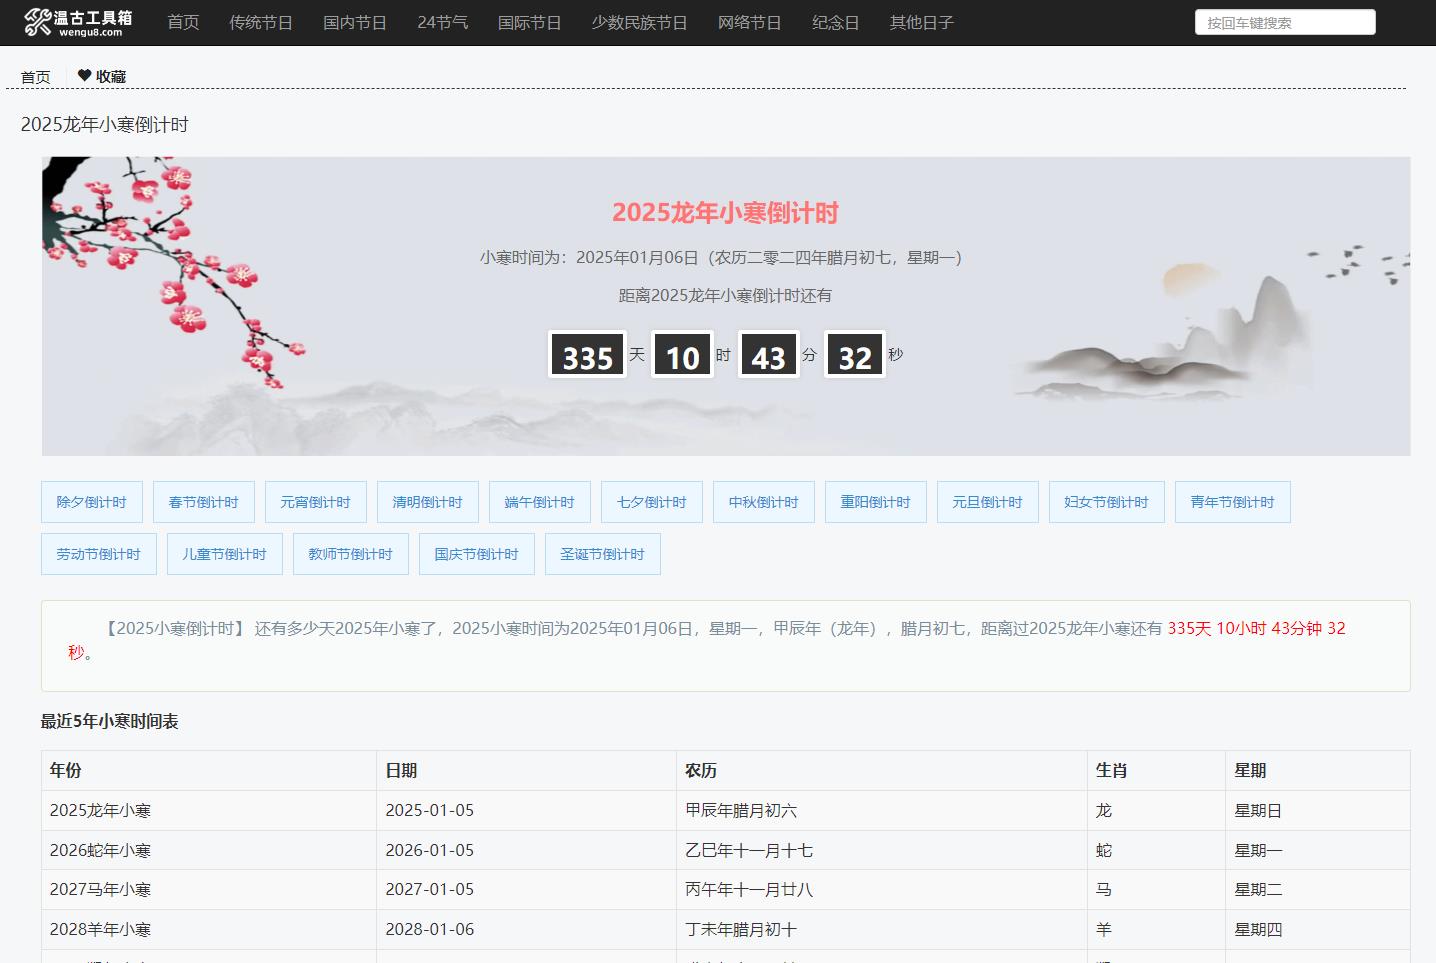
Task: Click the 国庆节倒计时 button
Action: pos(476,554)
